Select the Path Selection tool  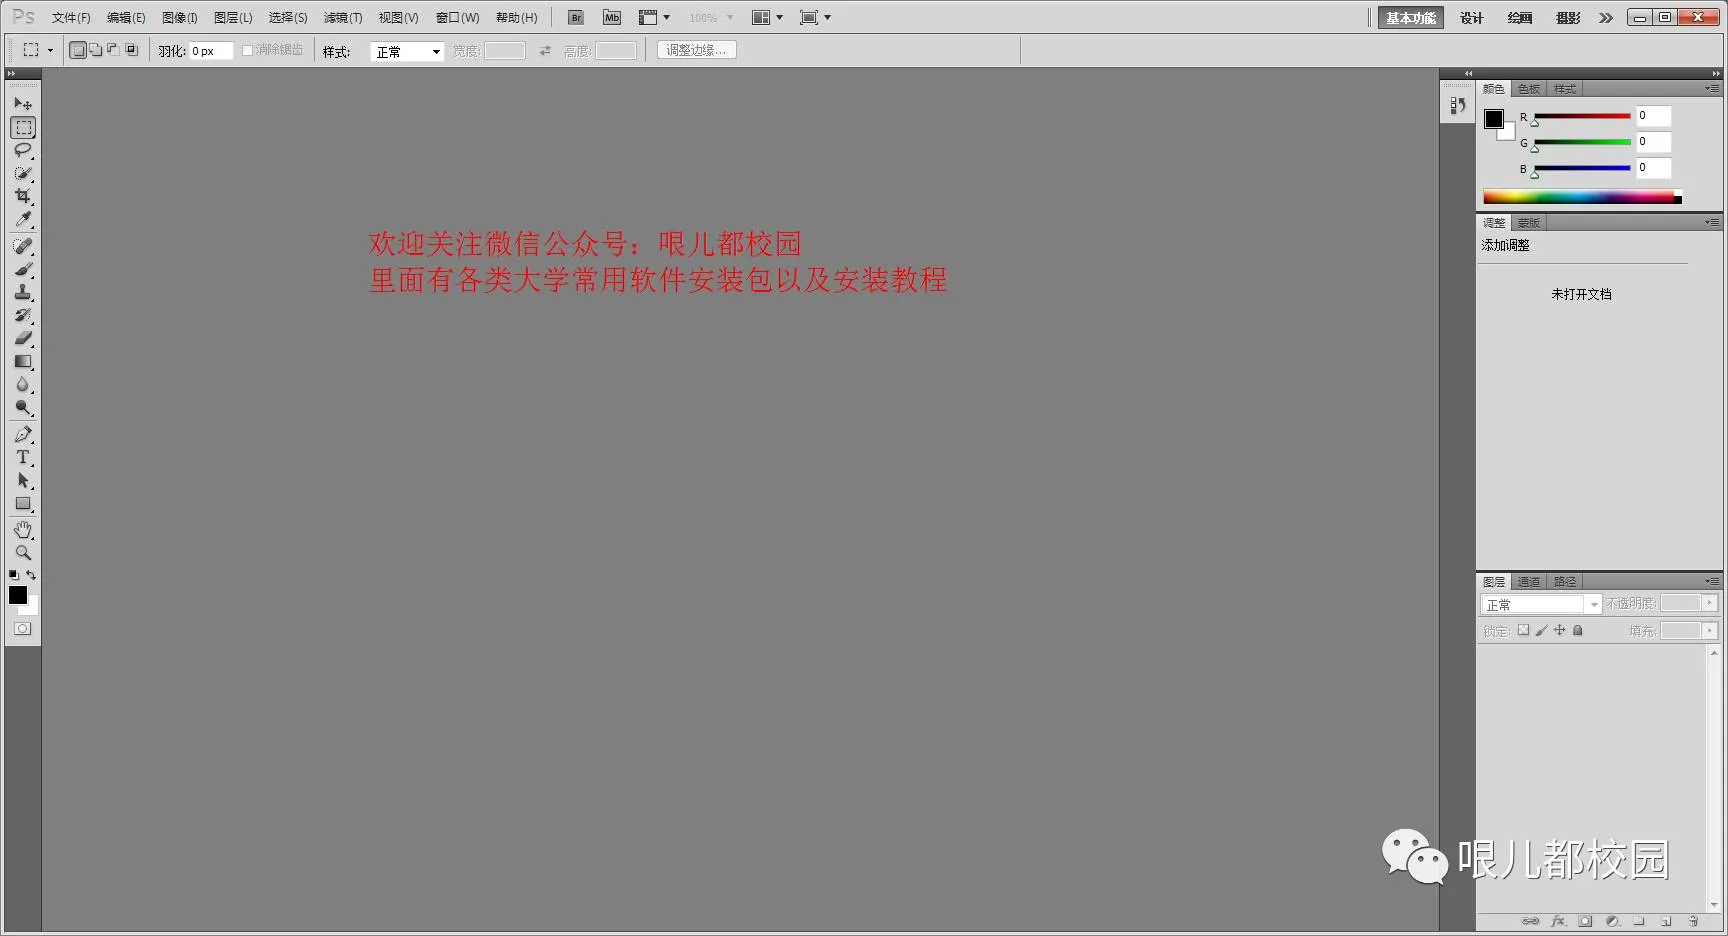[23, 480]
